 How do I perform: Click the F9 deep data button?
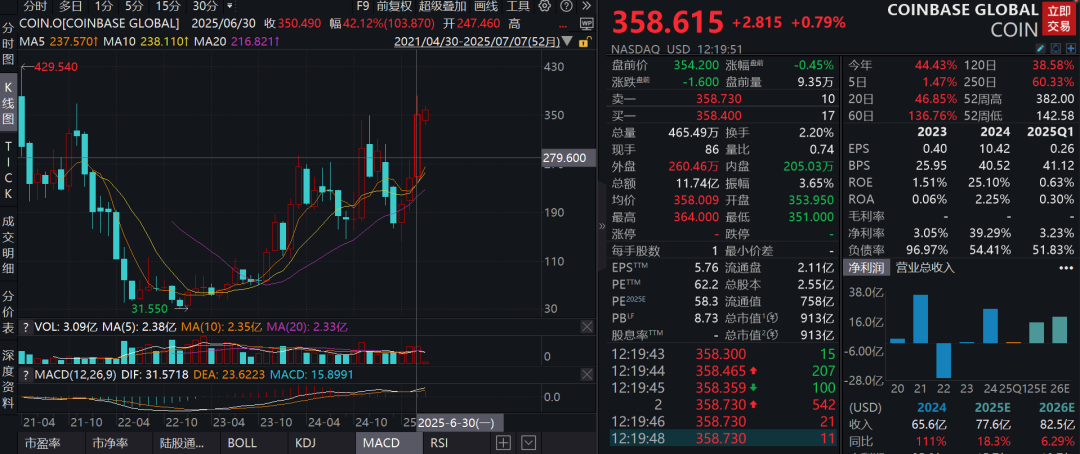pyautogui.click(x=362, y=7)
